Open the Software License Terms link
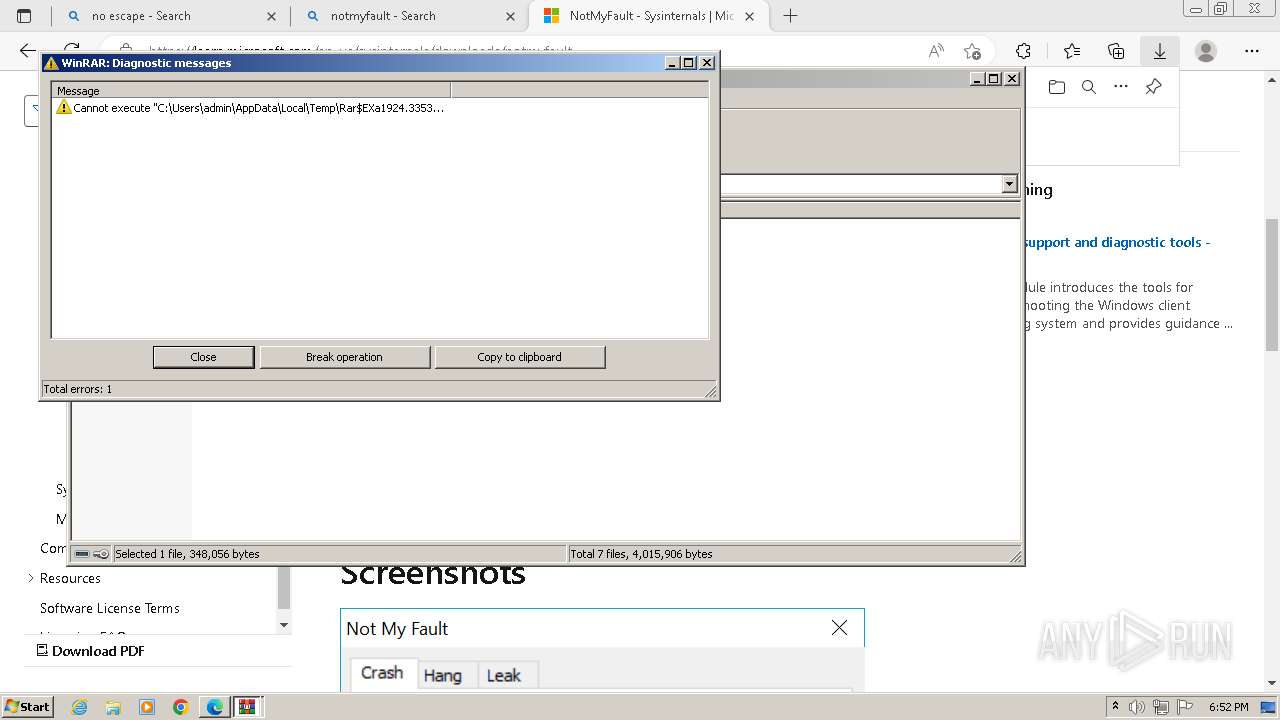1280x720 pixels. tap(110, 608)
